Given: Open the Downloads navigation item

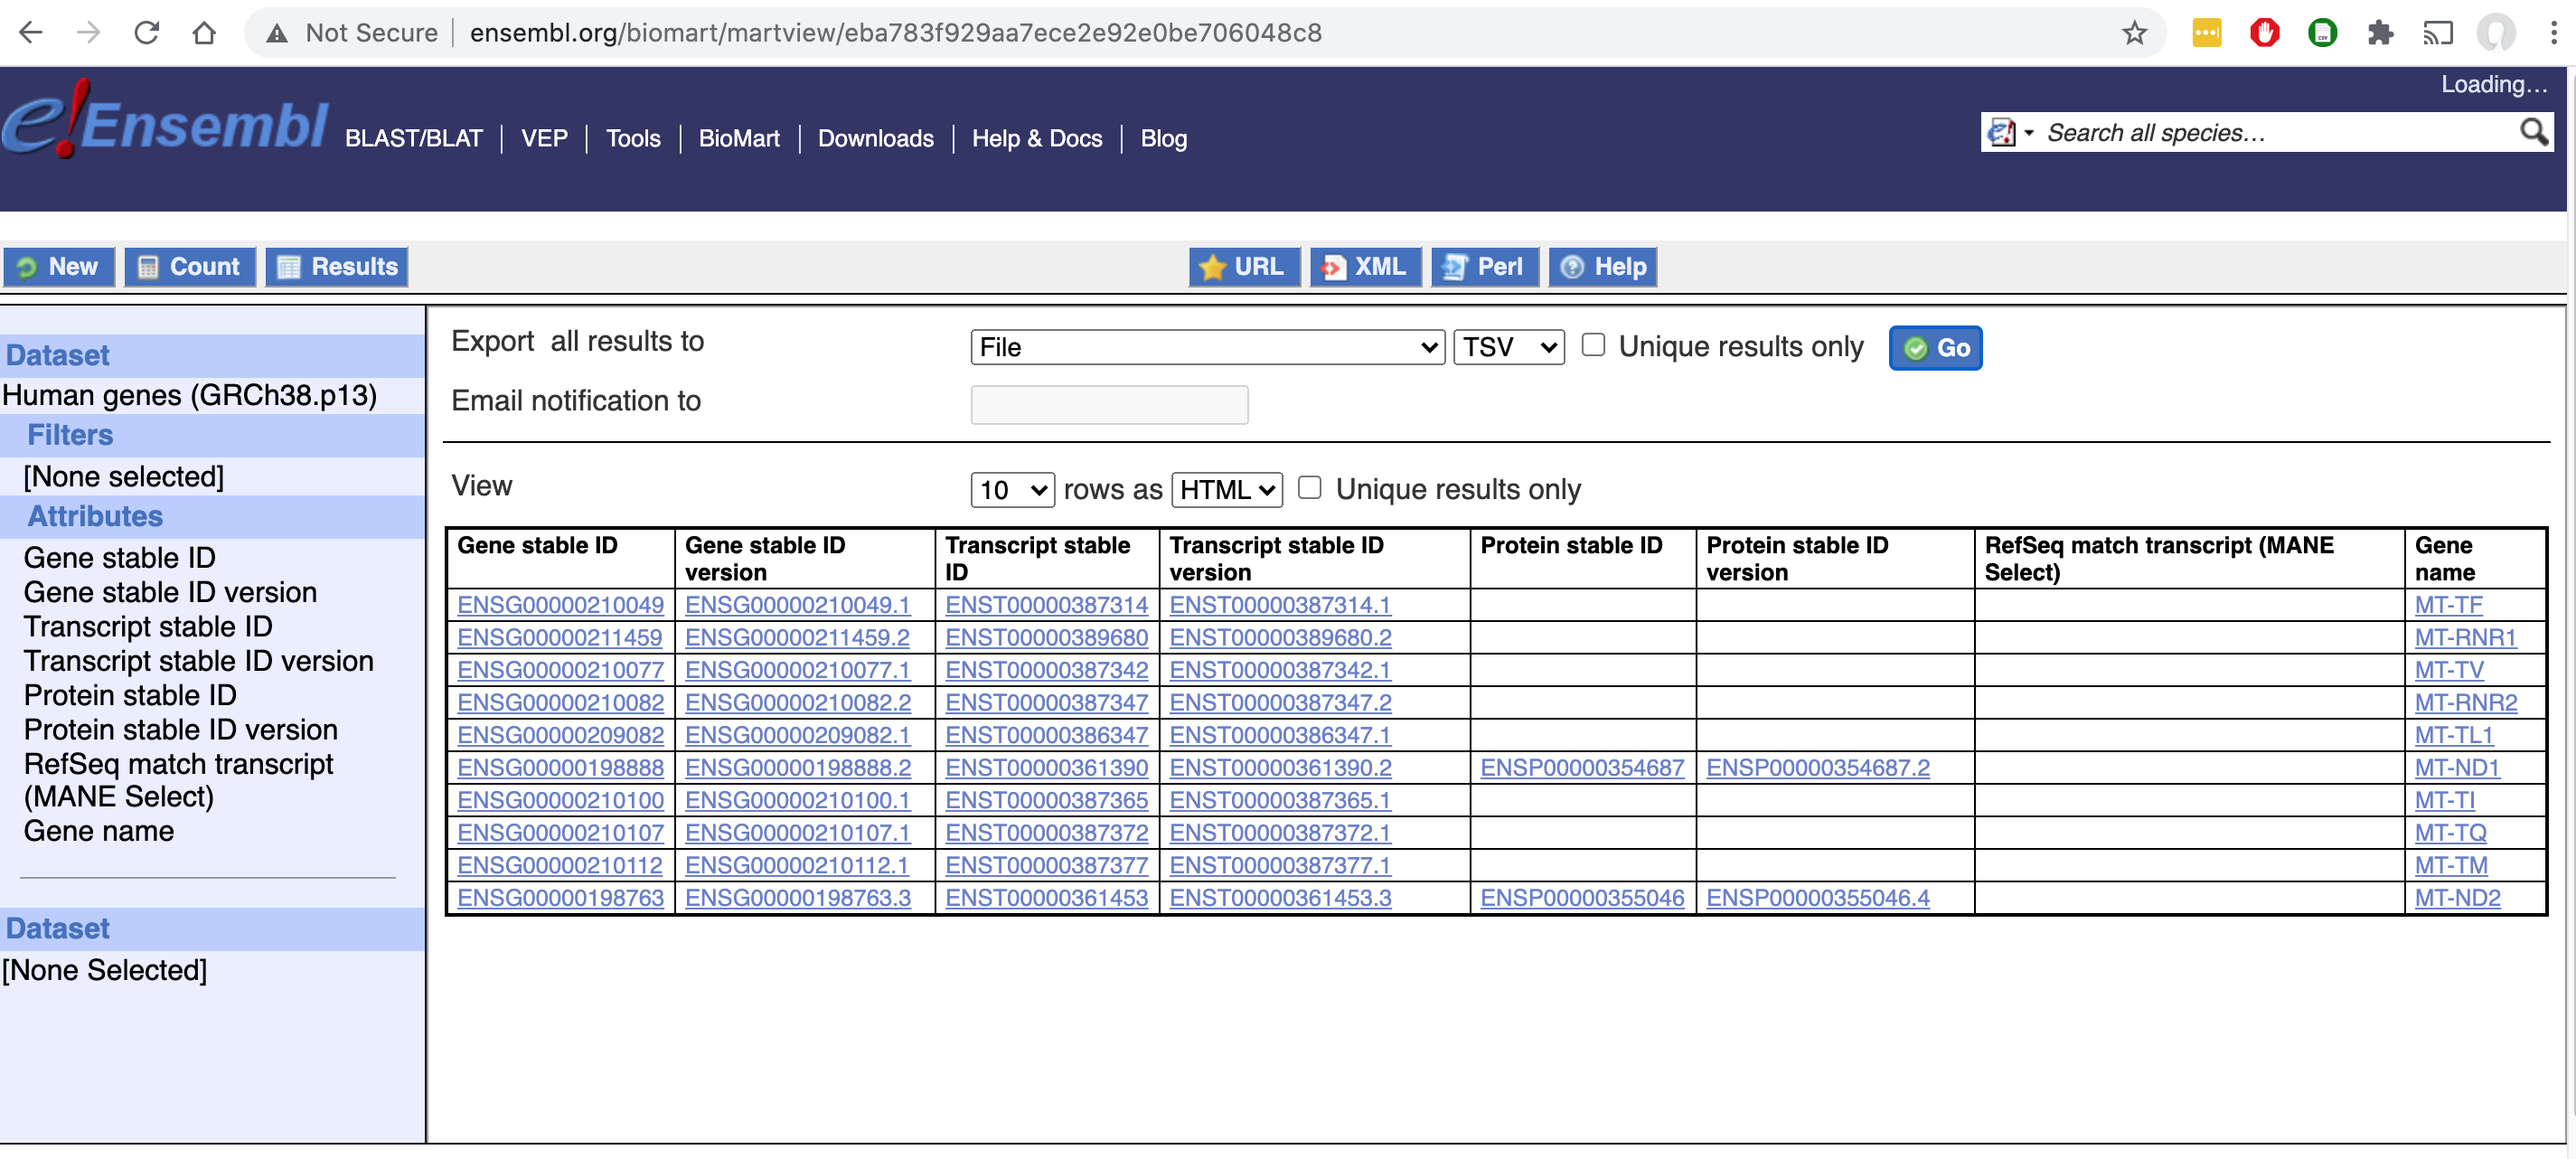Looking at the screenshot, I should point(876,139).
